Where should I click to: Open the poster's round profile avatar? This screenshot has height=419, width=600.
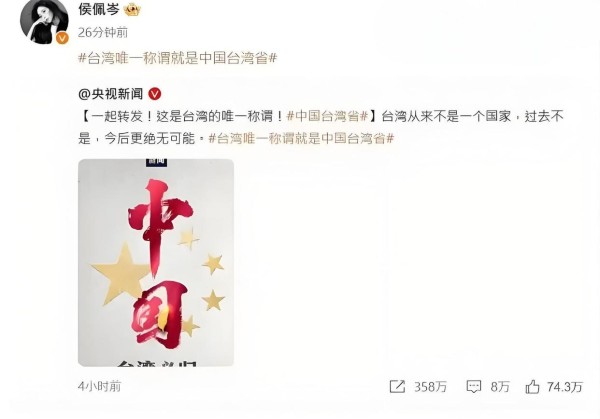(x=44, y=21)
